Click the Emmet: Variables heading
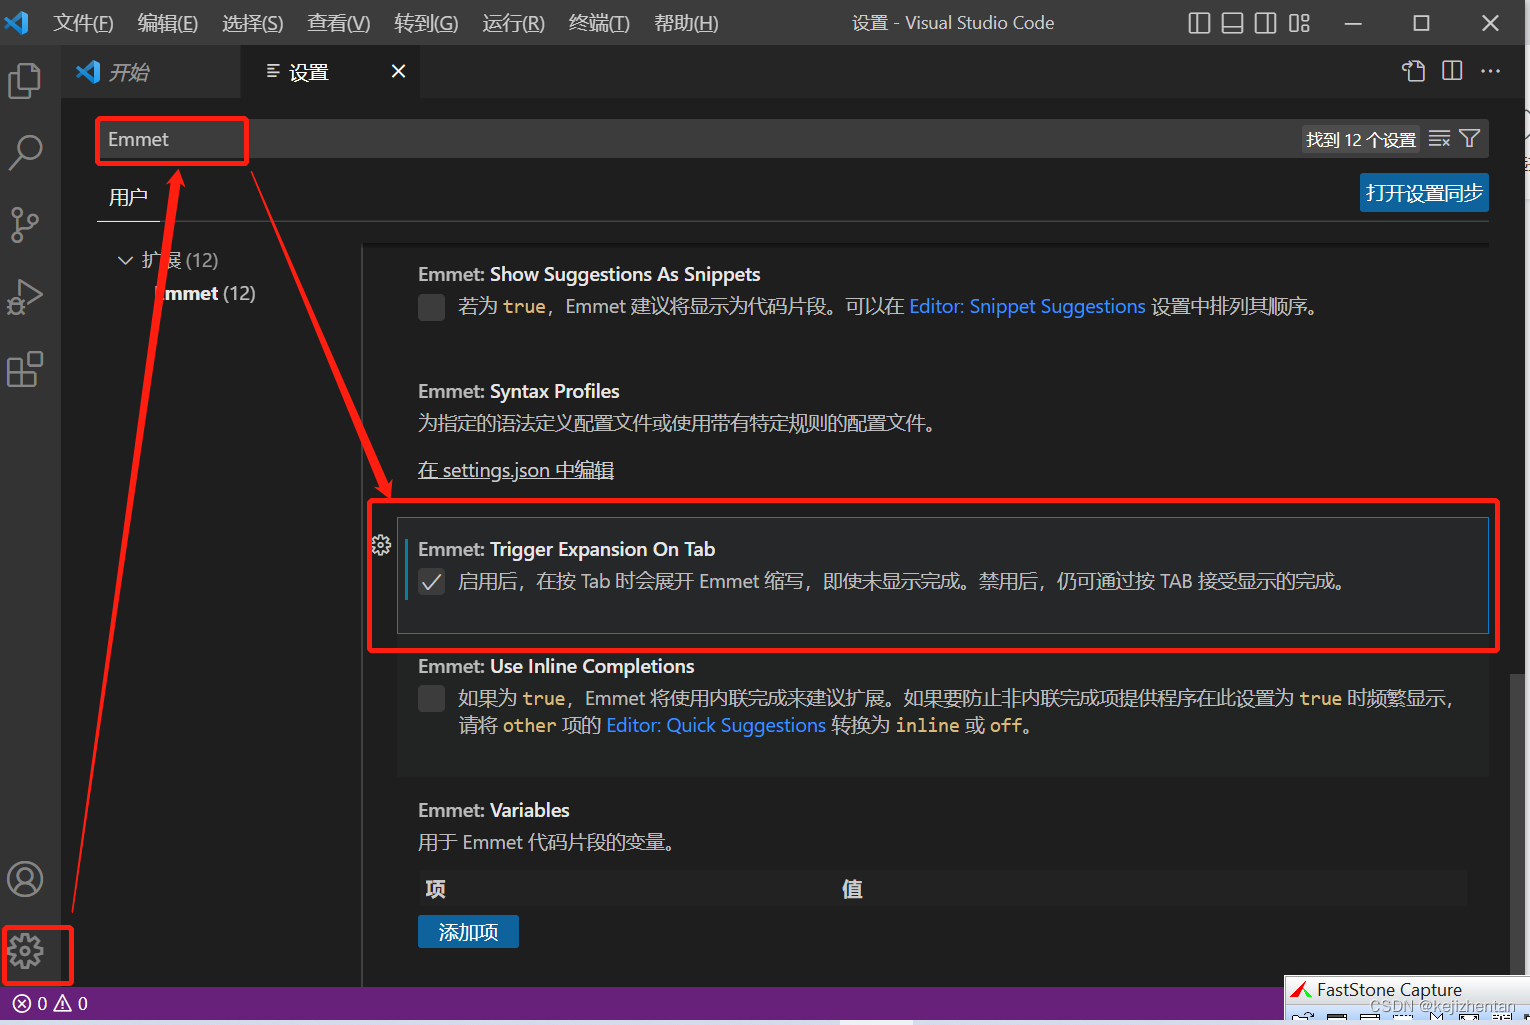 (x=494, y=810)
